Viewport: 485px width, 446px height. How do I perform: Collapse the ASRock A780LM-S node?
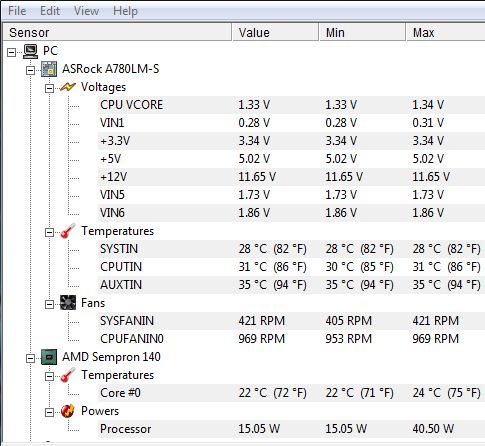pos(30,70)
